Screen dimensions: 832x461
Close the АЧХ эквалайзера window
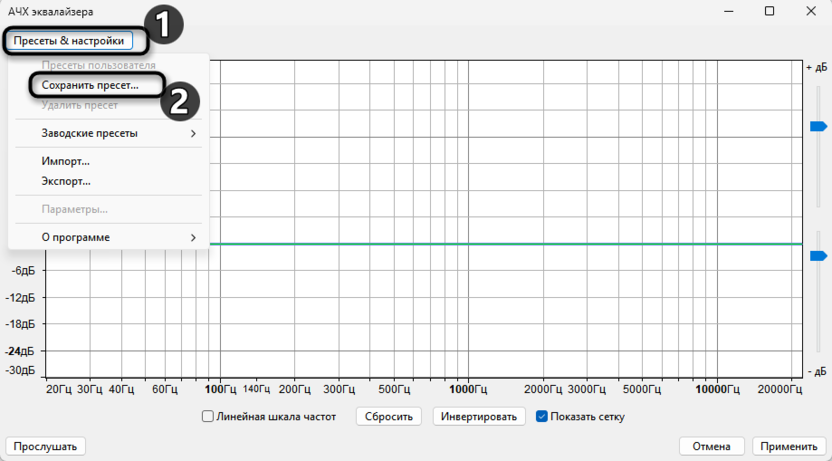(811, 11)
